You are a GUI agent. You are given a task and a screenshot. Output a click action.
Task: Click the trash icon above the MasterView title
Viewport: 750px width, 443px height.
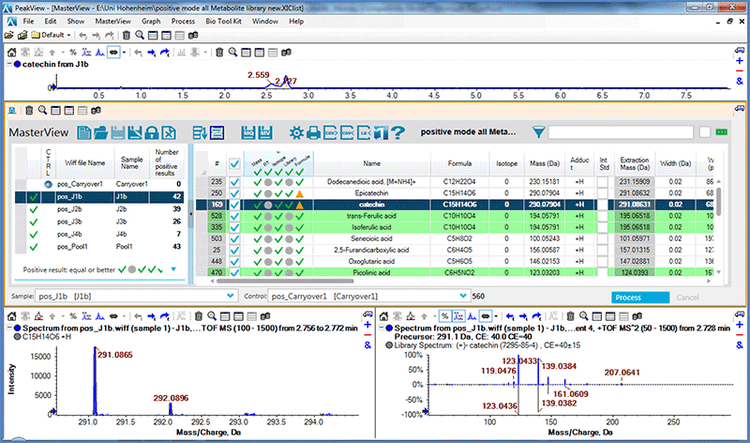coord(29,110)
